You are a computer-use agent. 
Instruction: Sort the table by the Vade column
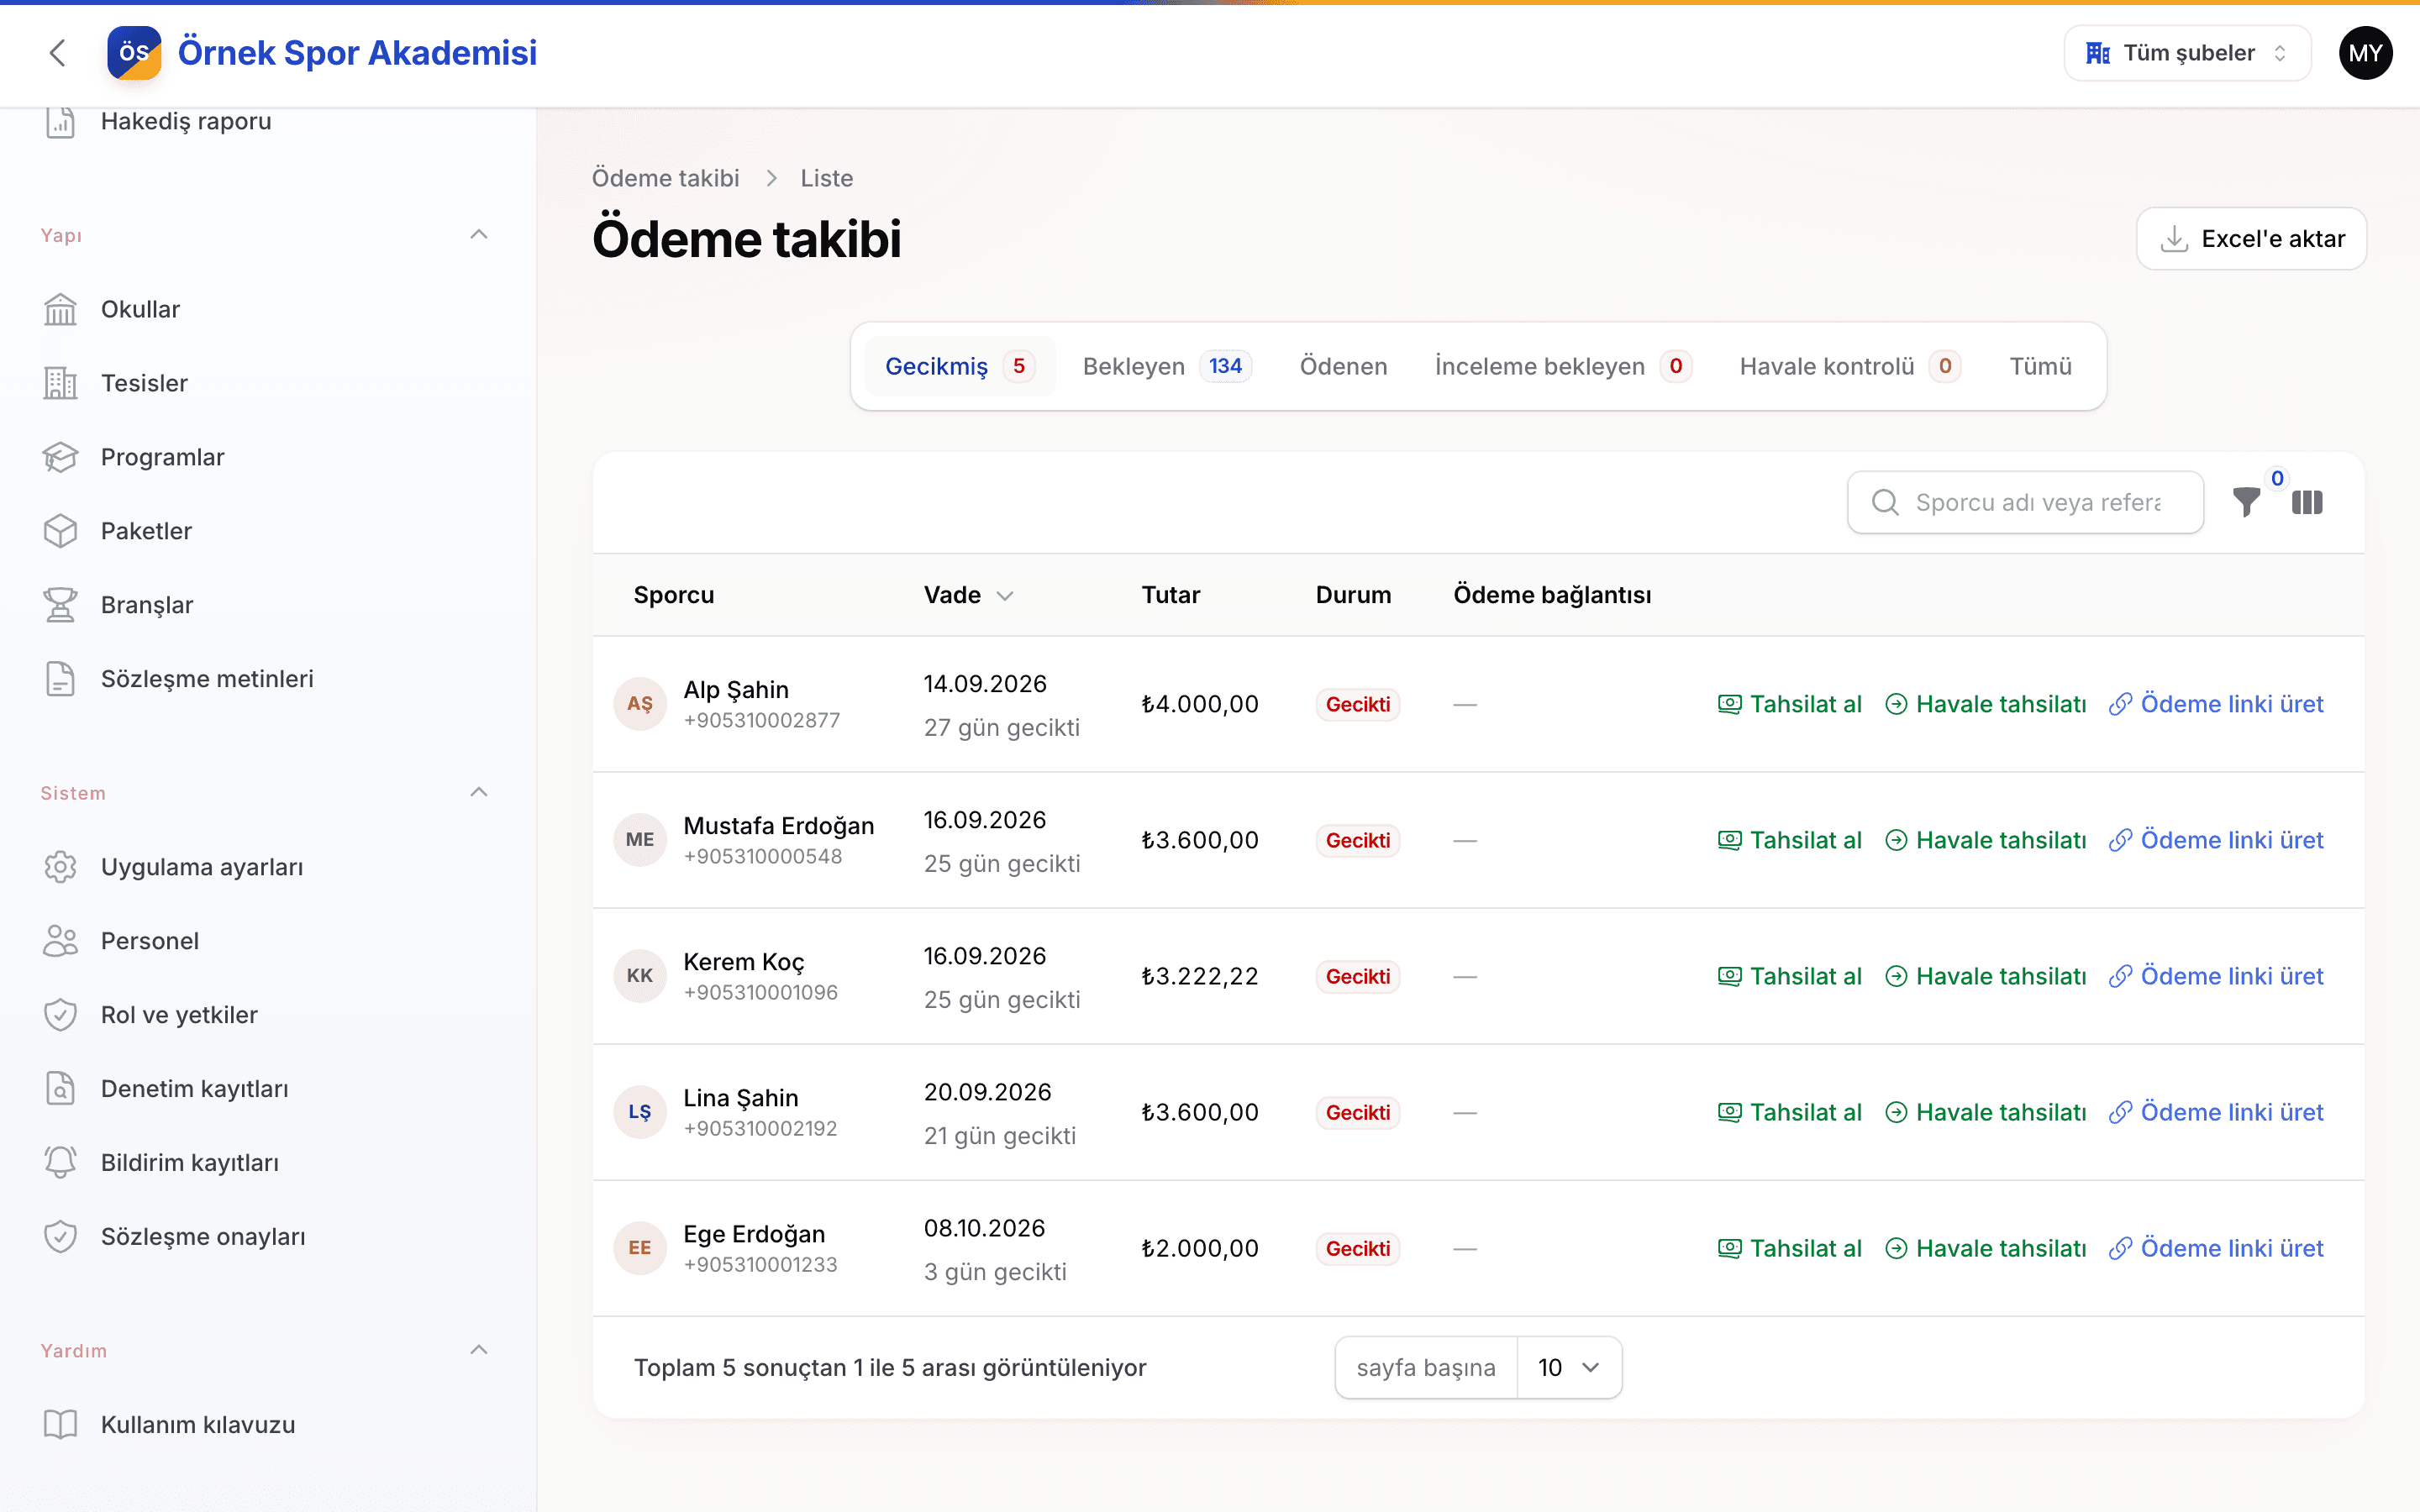tap(967, 595)
